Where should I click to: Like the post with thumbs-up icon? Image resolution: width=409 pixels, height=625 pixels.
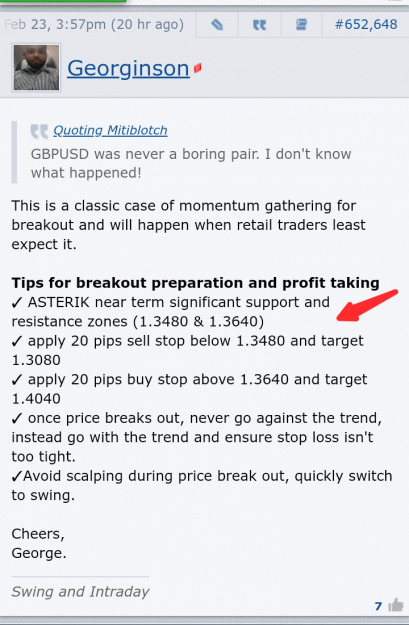pos(395,605)
